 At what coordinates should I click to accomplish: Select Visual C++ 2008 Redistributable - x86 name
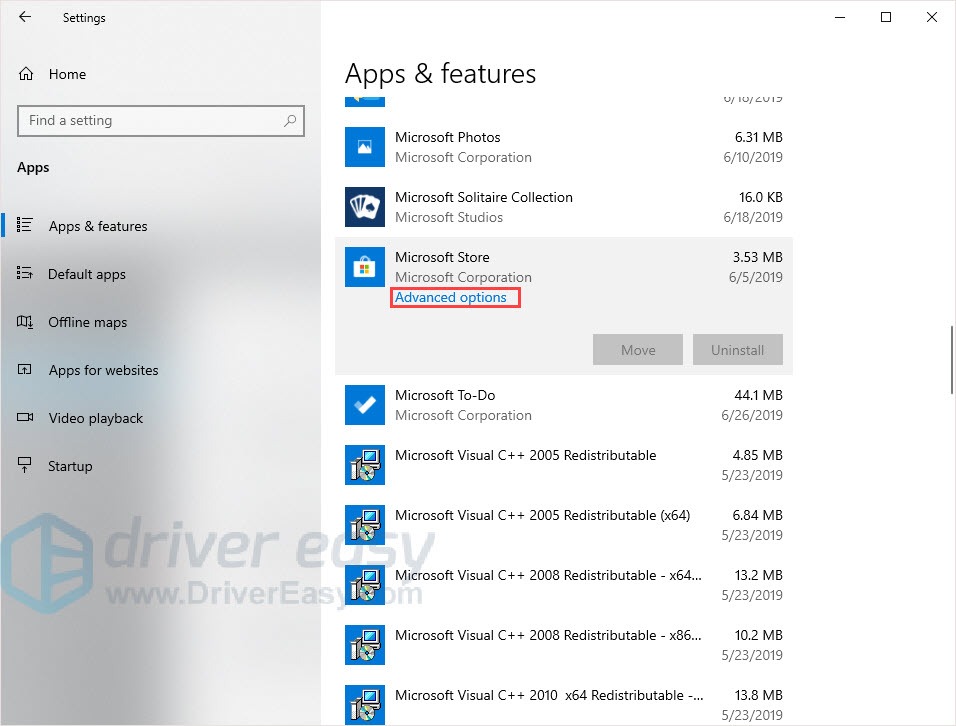point(548,635)
